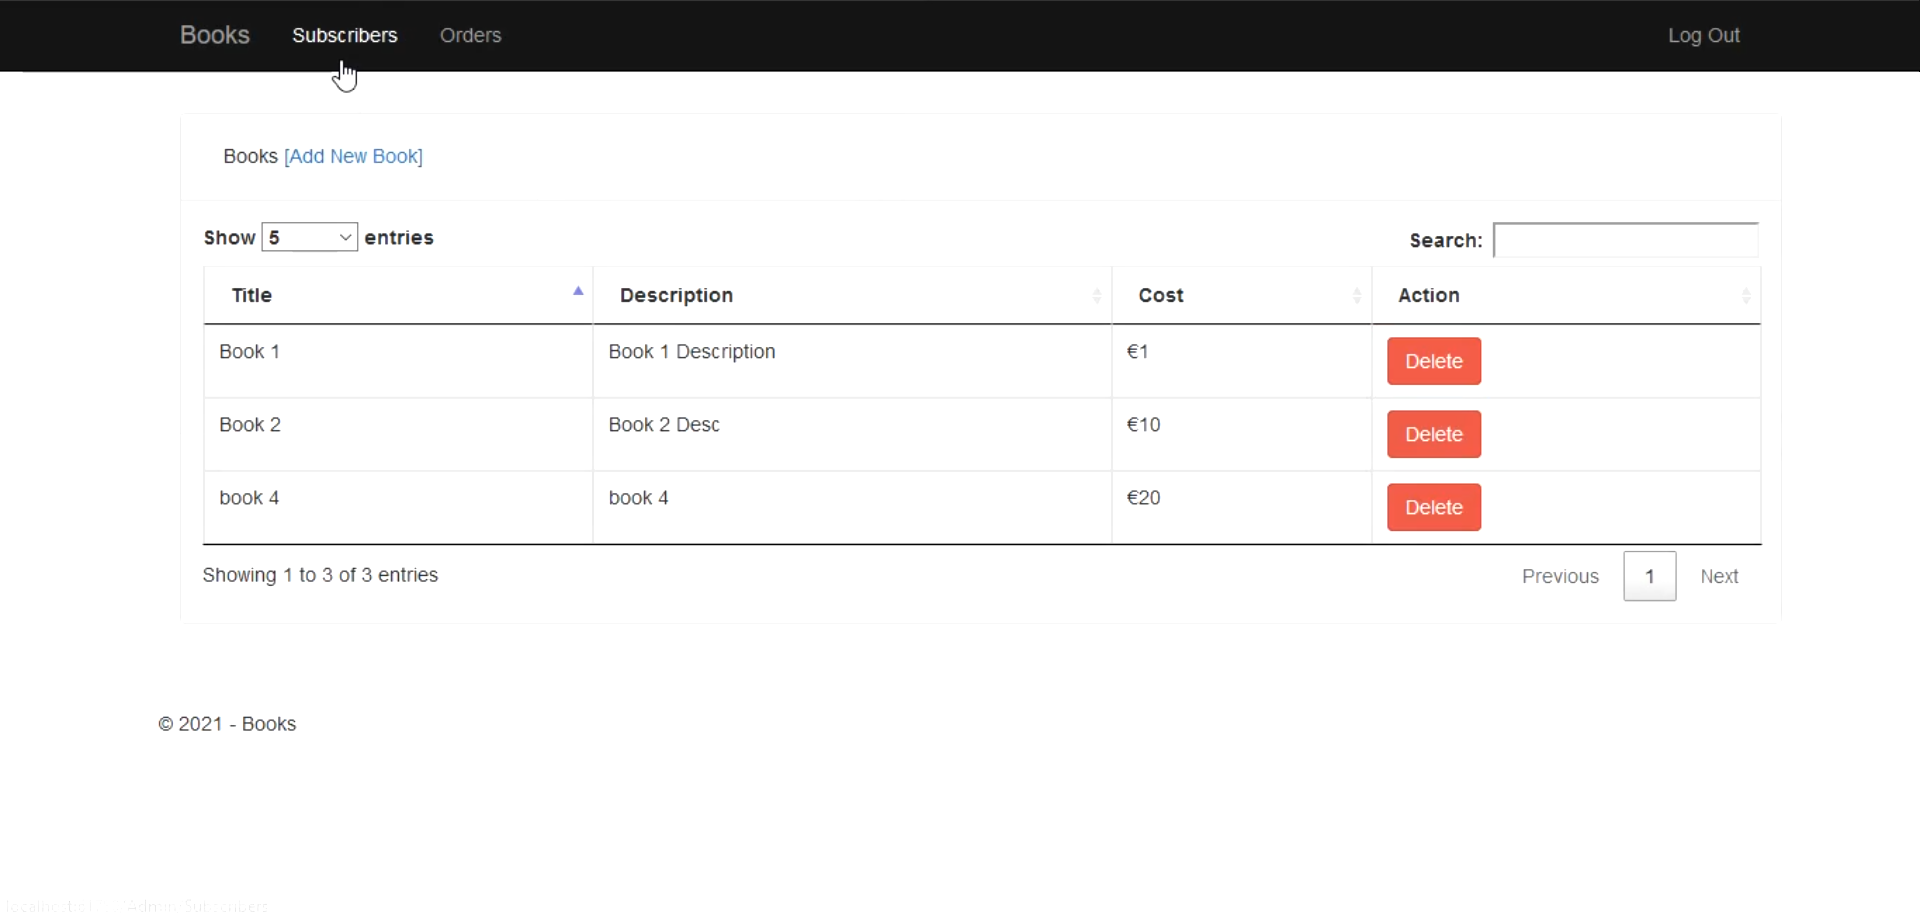Delete the Book 1 entry
This screenshot has width=1920, height=918.
pos(1433,361)
